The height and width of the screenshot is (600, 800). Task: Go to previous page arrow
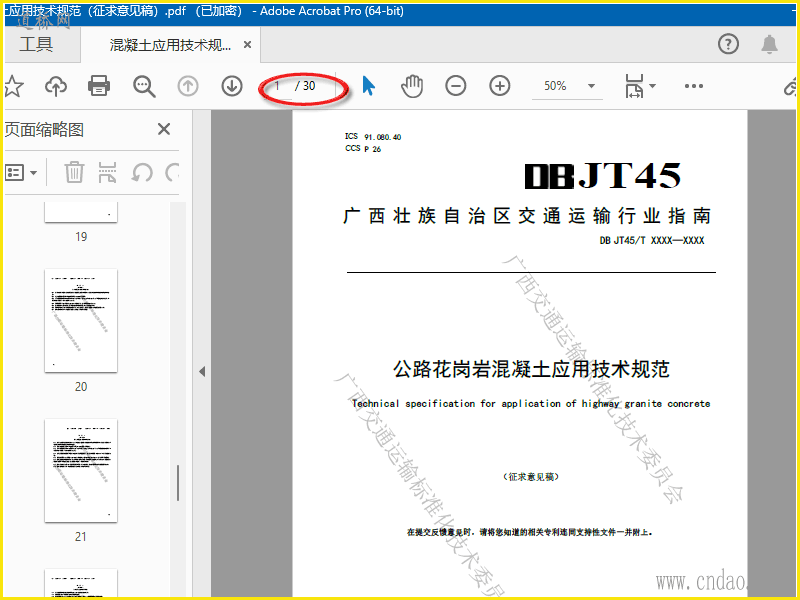coord(188,86)
